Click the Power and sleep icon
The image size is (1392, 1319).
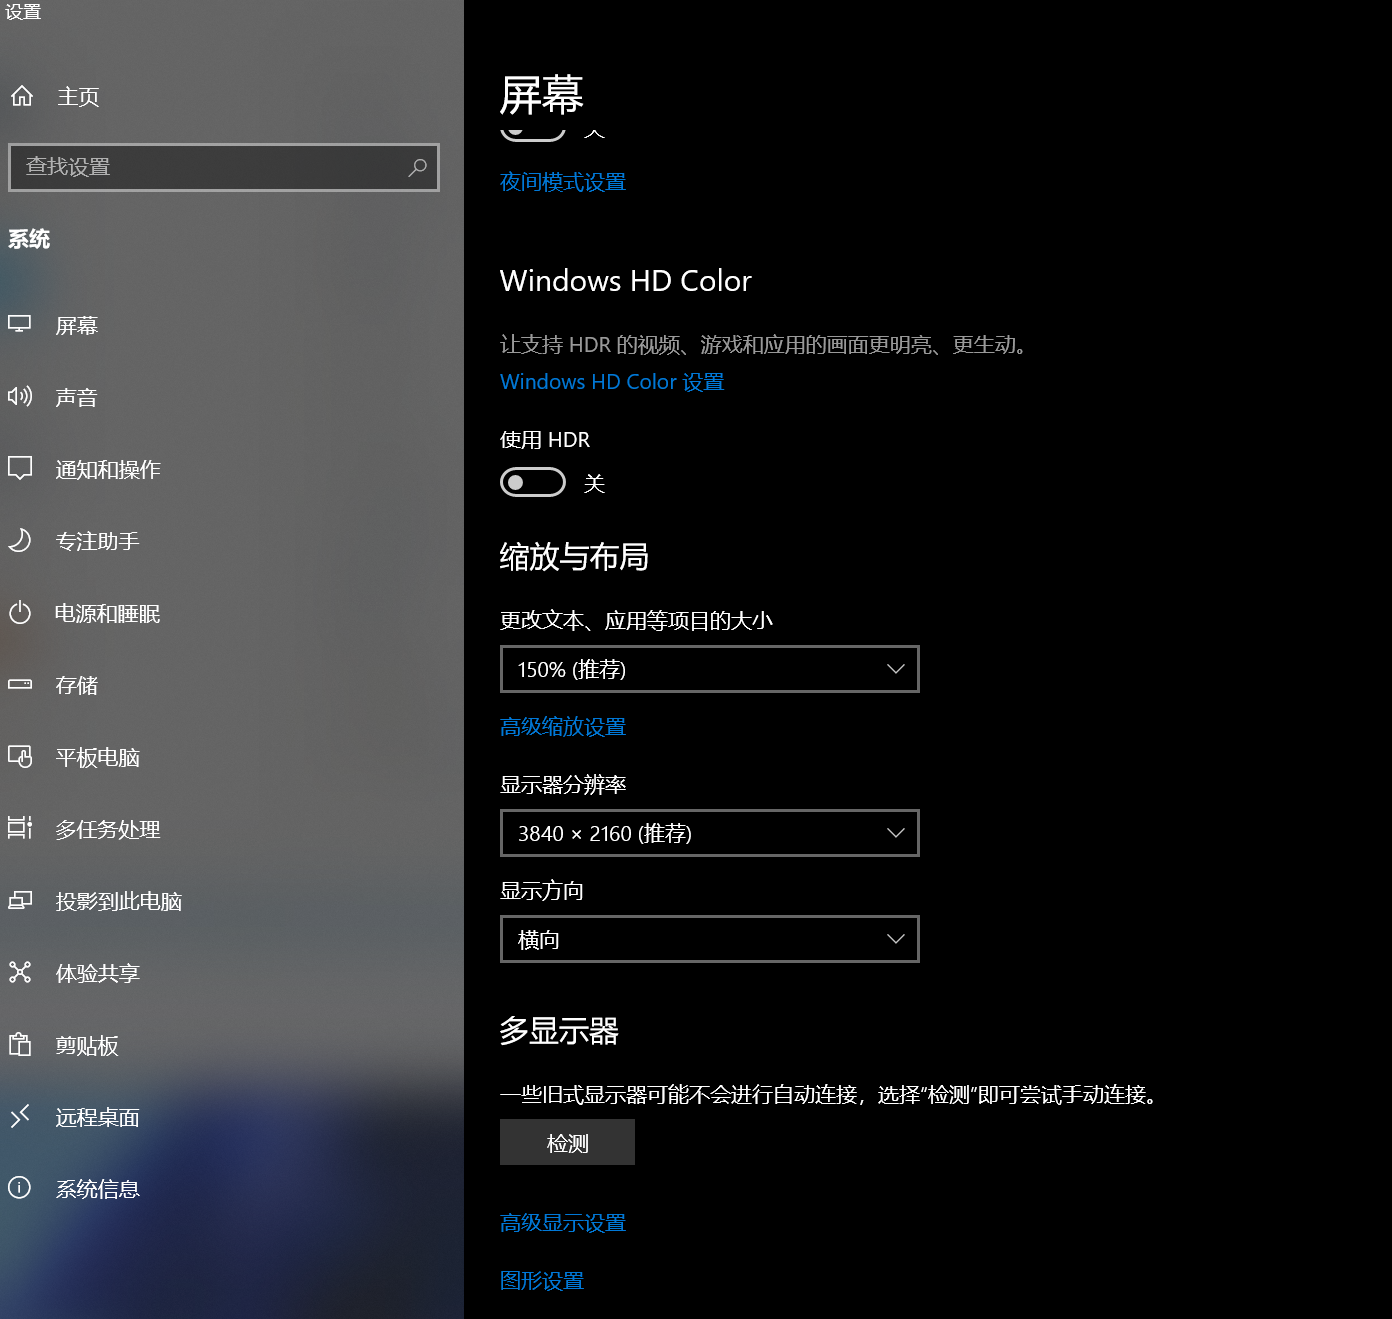coord(20,612)
